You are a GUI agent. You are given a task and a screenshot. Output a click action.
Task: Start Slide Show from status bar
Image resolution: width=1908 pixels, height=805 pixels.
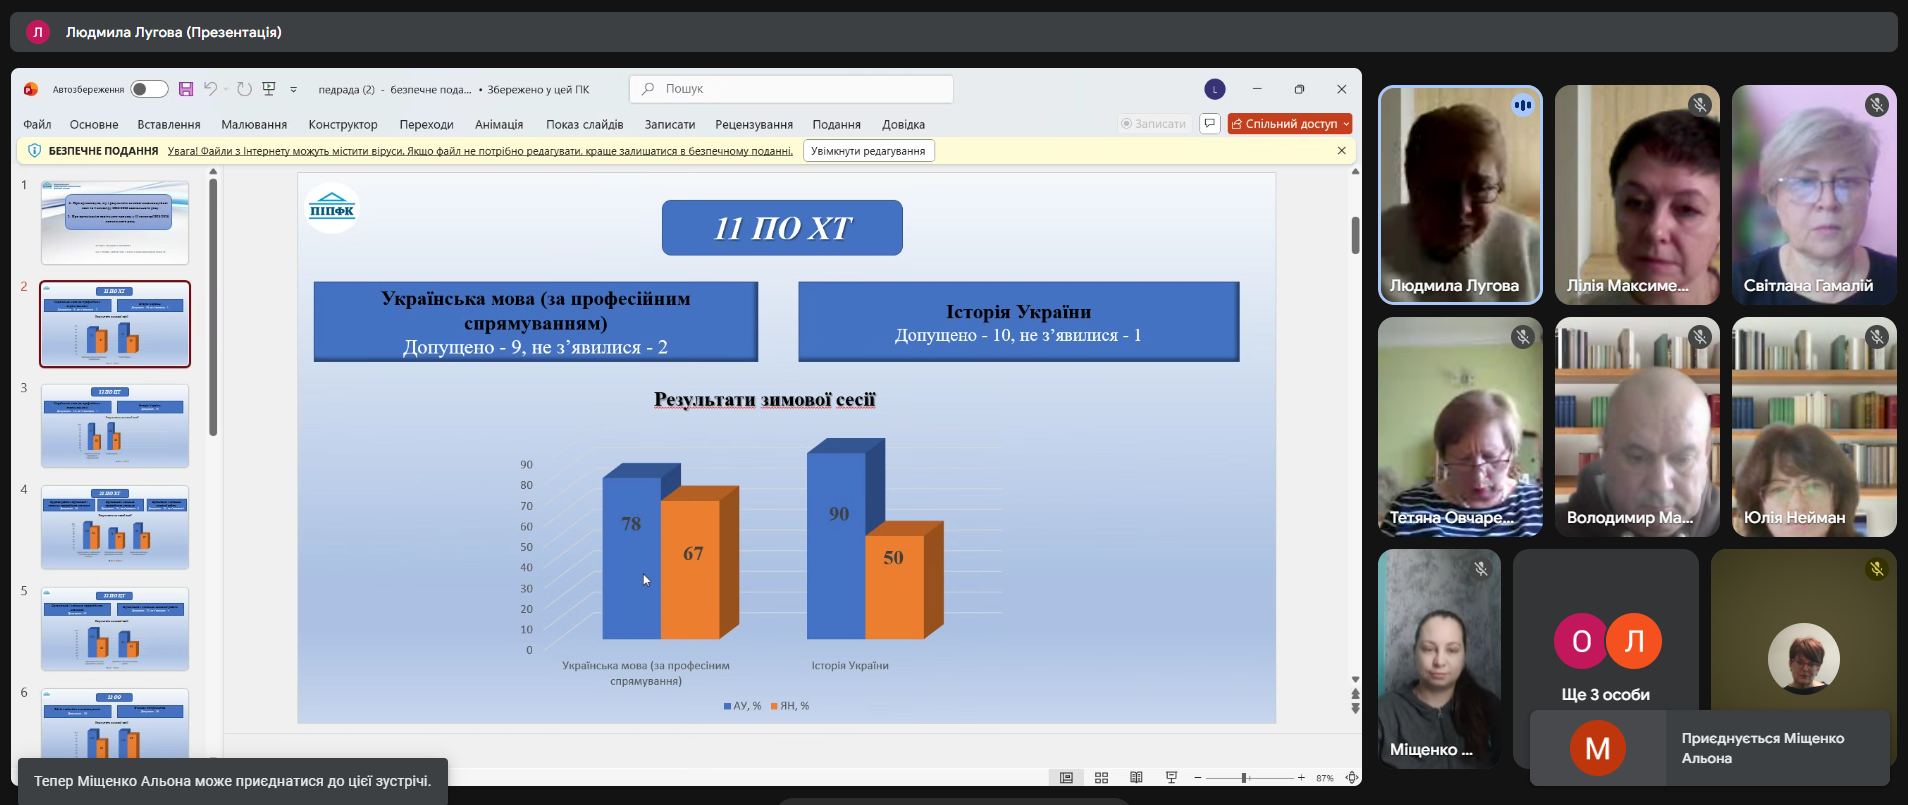(1171, 778)
